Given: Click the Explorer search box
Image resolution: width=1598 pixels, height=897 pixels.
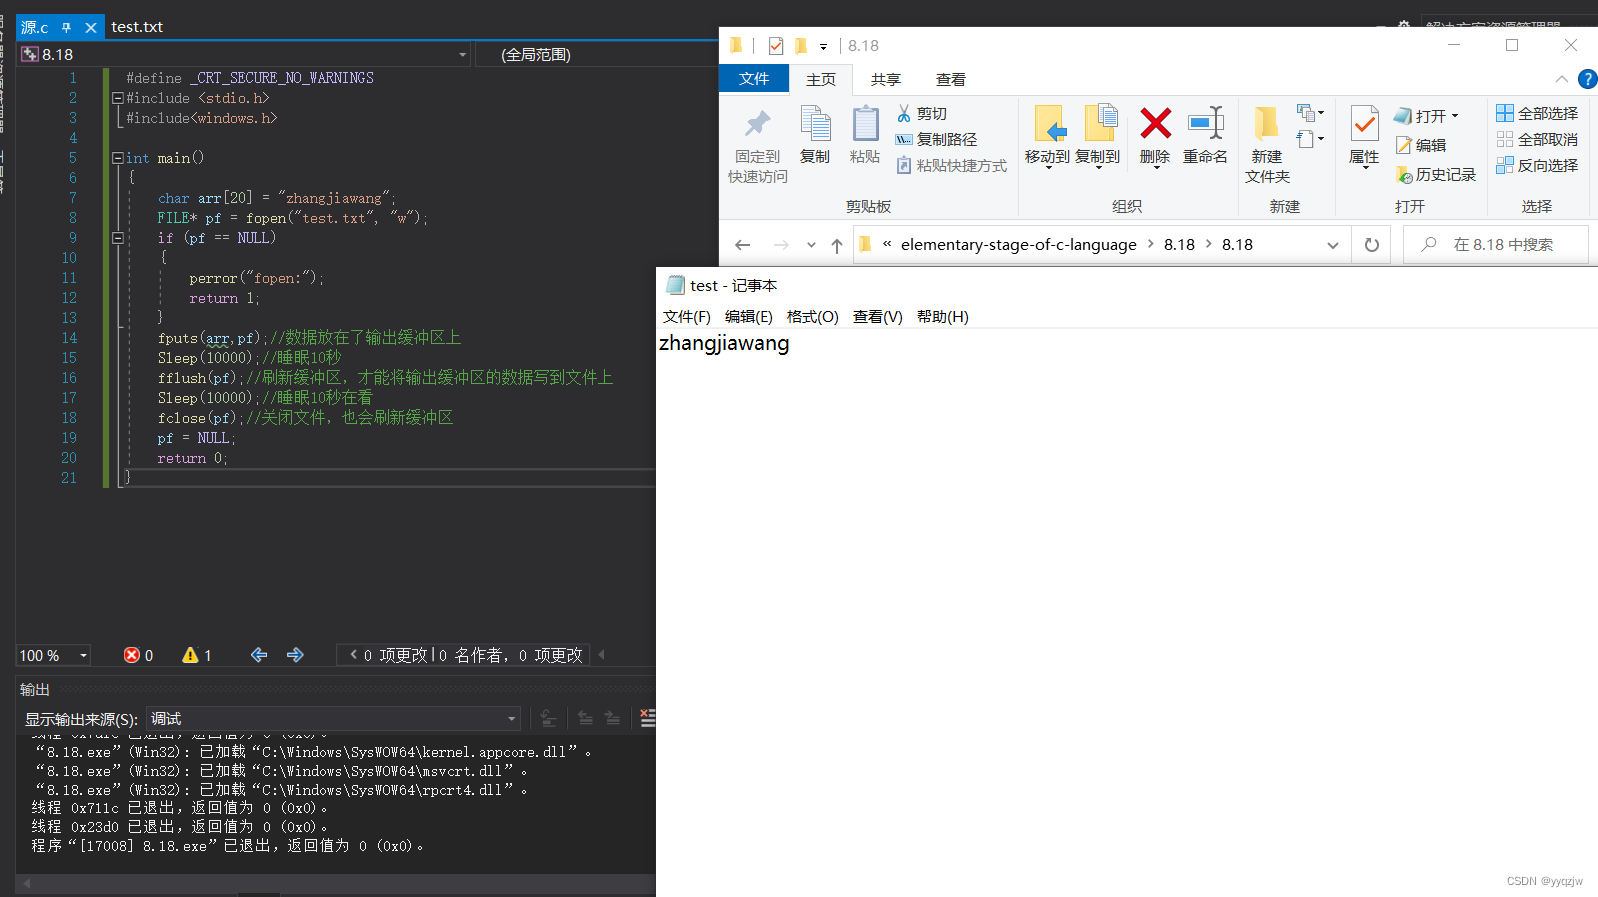Looking at the screenshot, I should pos(1496,245).
